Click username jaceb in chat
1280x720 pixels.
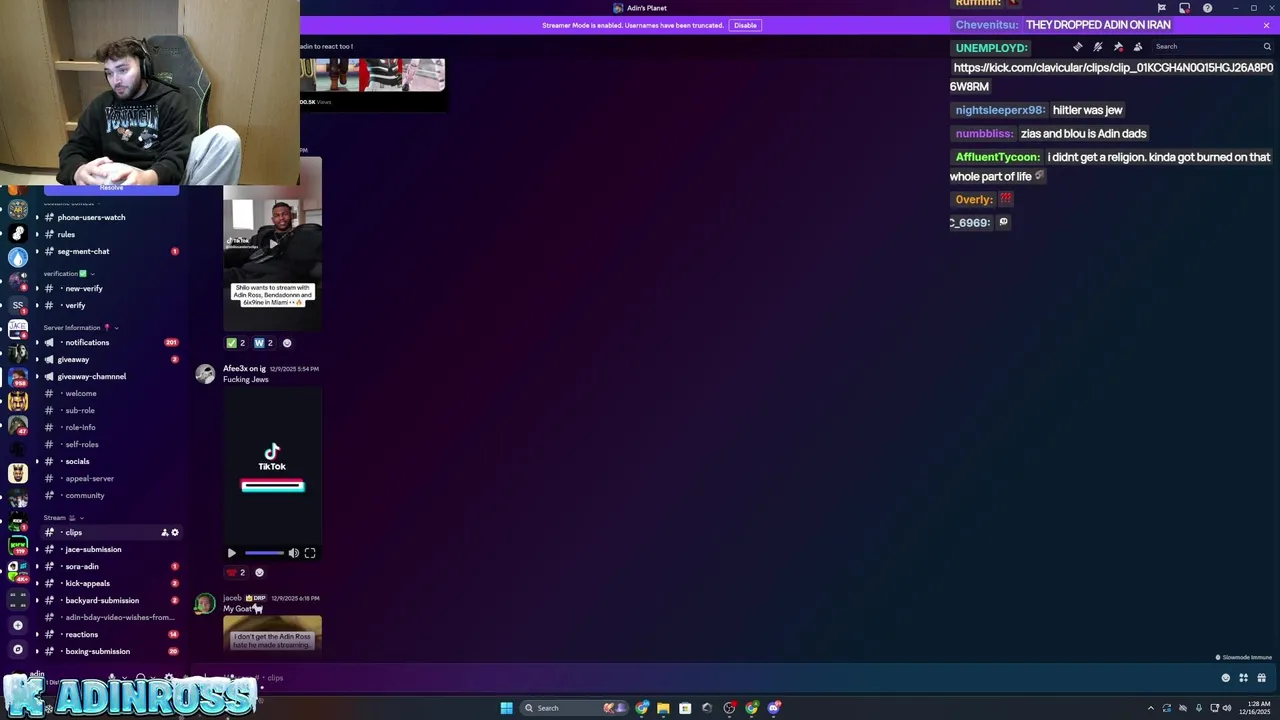(x=232, y=598)
